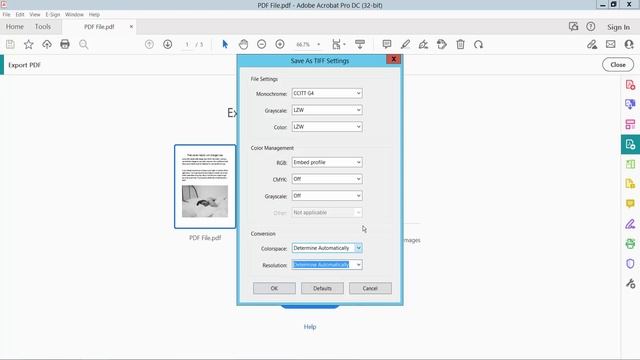This screenshot has width=640, height=360.
Task: Click Cancel in TIFF Settings dialog
Action: coord(370,288)
